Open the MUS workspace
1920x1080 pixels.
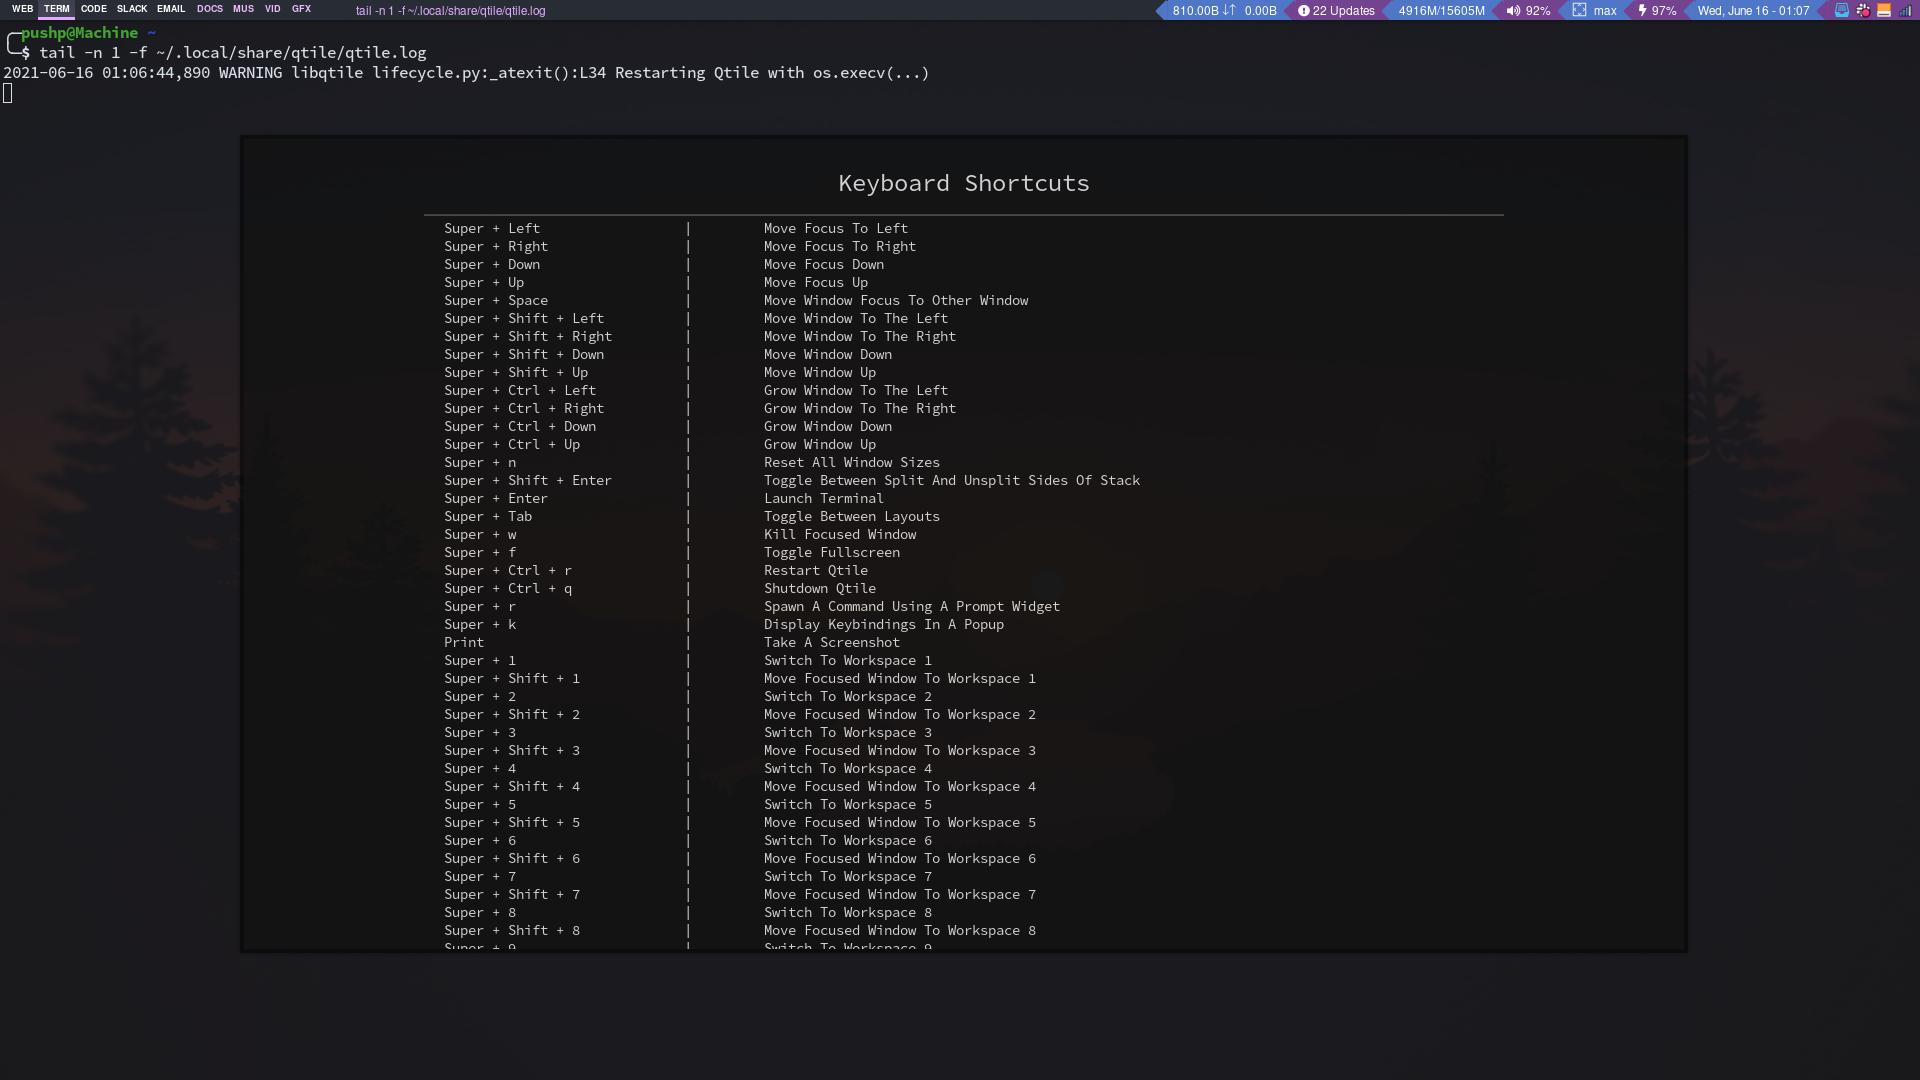[243, 9]
